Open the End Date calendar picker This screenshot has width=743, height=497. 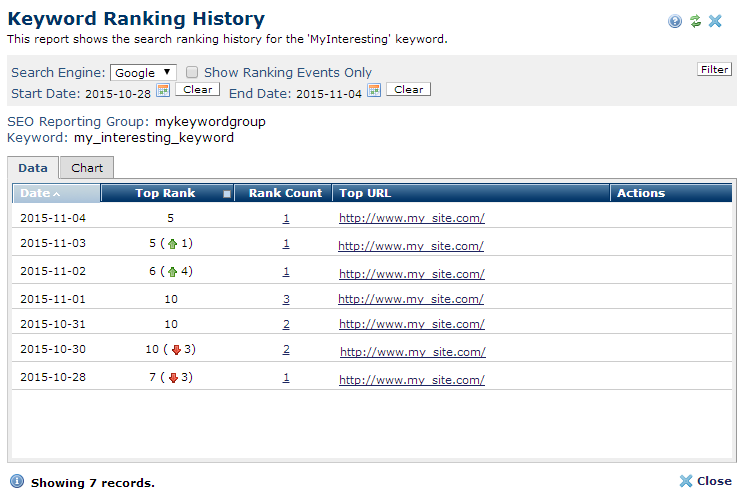coord(374,90)
